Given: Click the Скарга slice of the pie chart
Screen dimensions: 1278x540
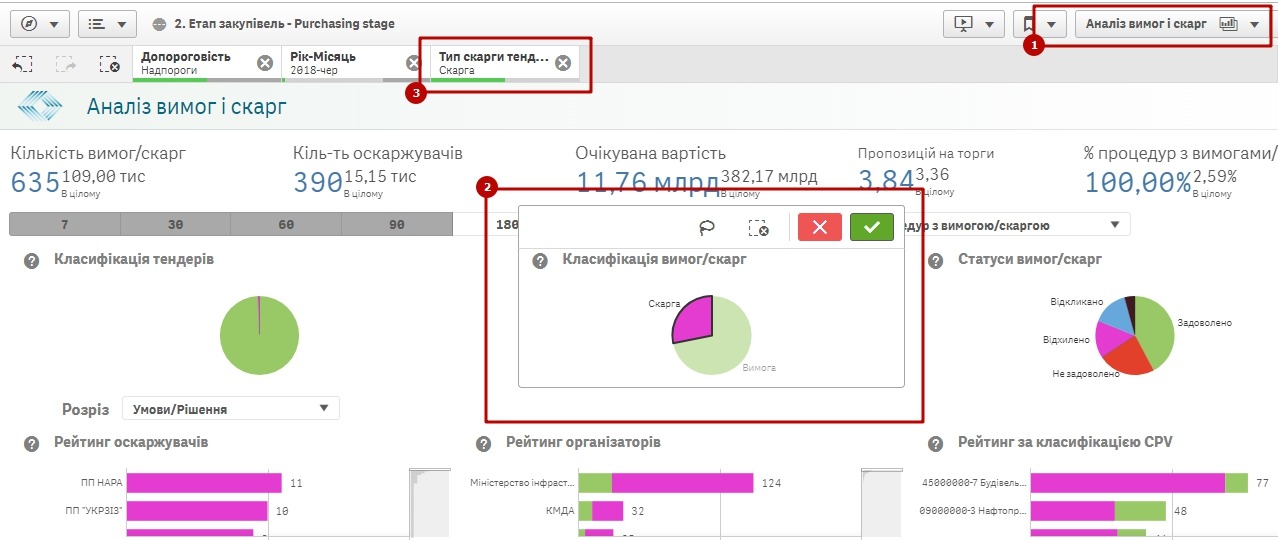Looking at the screenshot, I should [692, 320].
